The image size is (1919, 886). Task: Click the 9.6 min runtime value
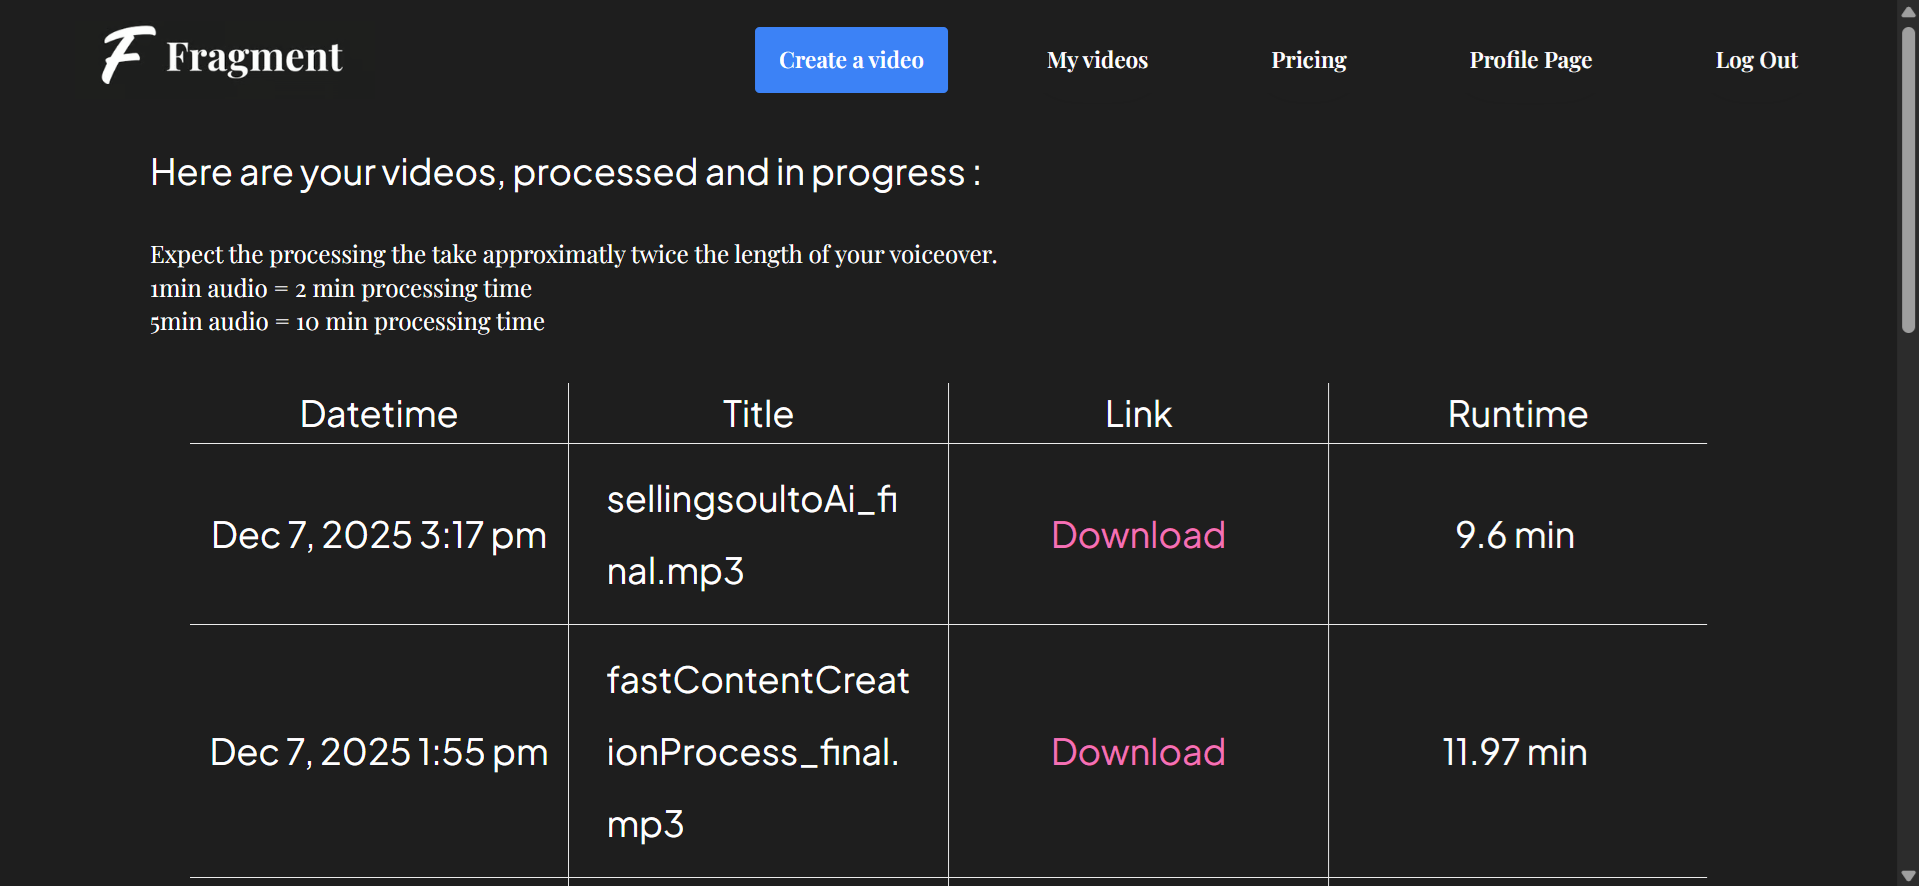point(1514,535)
